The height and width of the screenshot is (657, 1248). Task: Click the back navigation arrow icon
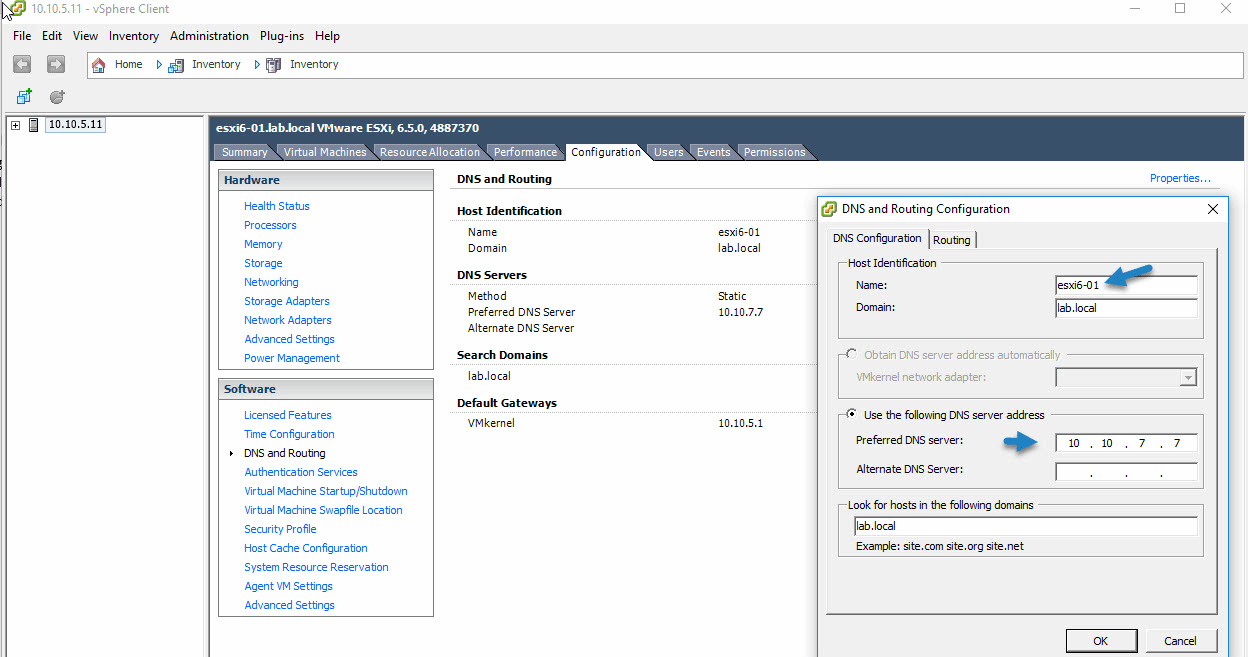[22, 64]
